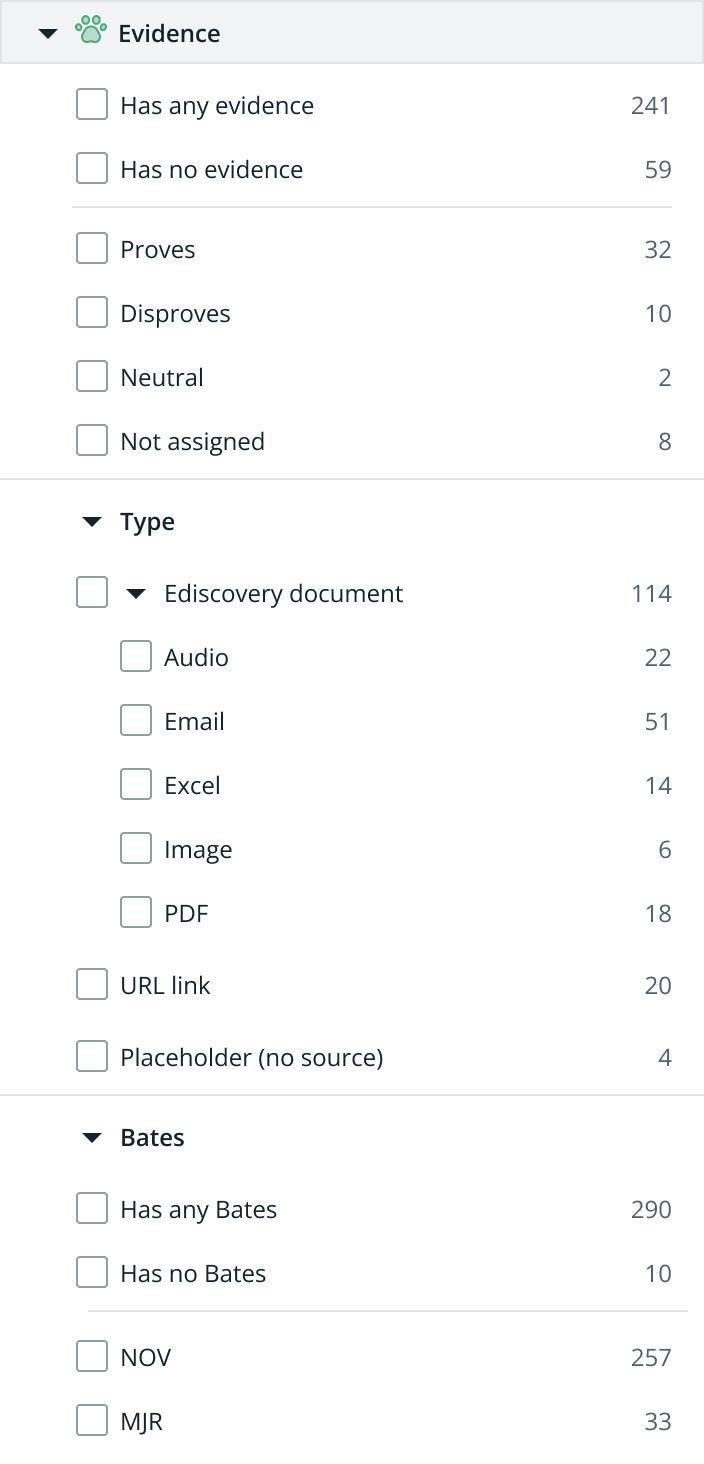
Task: Collapse the Ediscovery document subtree
Action: 136,594
